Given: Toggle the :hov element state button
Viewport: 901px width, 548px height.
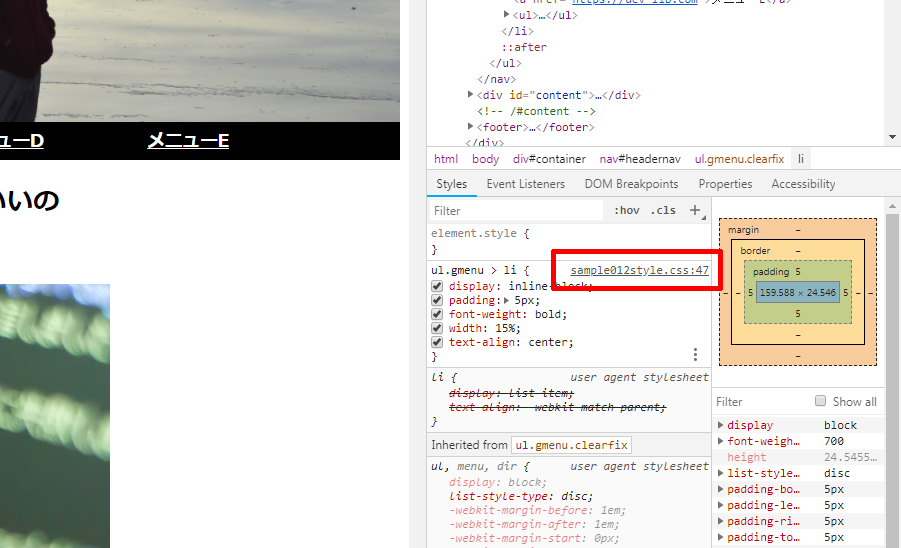Looking at the screenshot, I should coord(627,210).
